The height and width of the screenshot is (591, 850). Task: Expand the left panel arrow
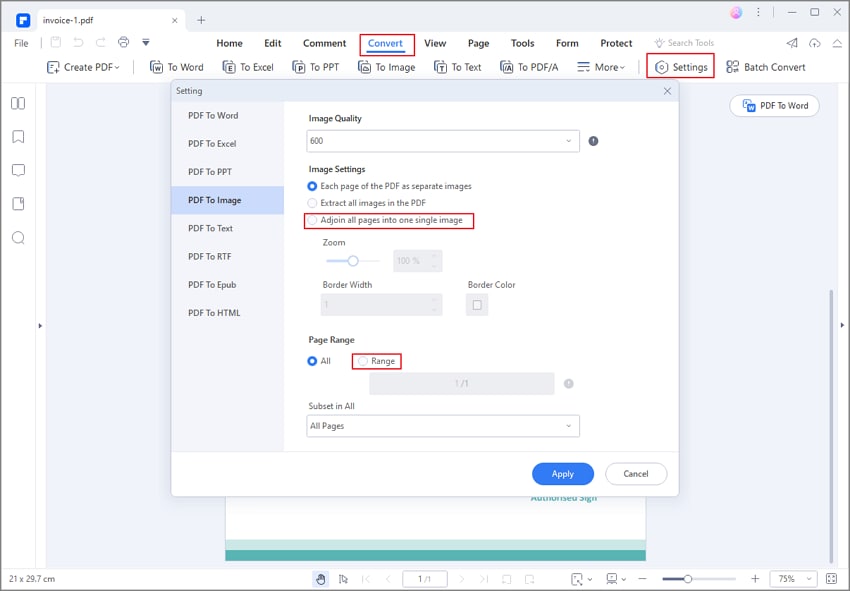click(40, 326)
